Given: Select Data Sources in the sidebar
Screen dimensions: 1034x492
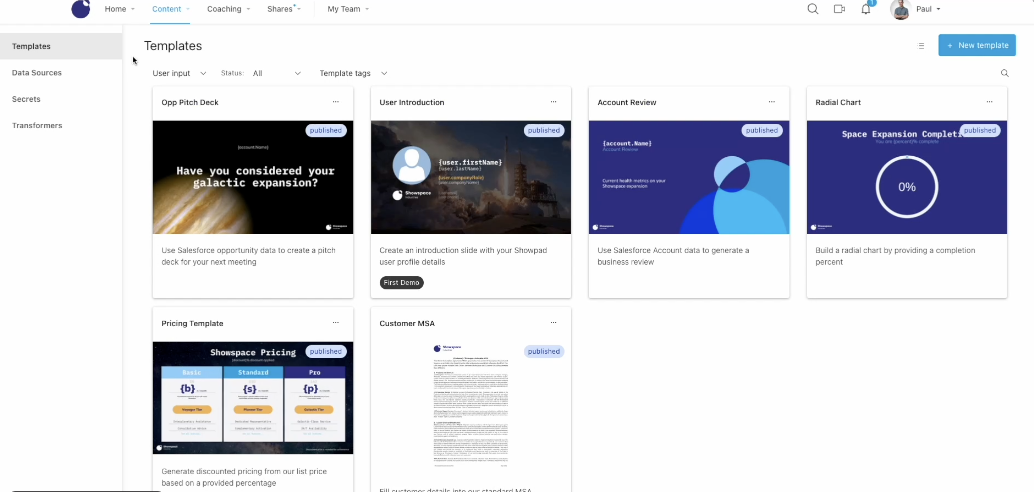Looking at the screenshot, I should 37,73.
